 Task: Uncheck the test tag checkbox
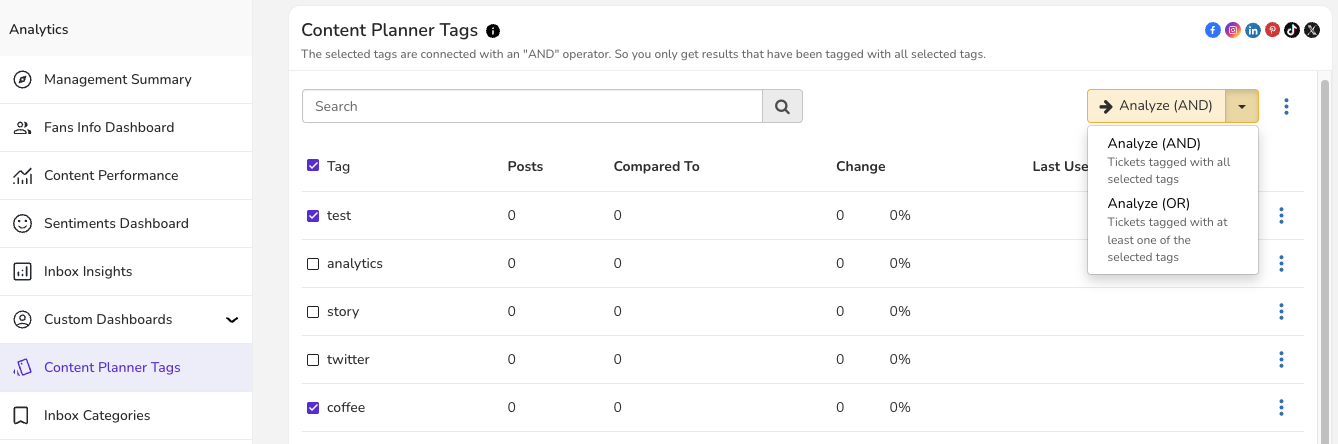pos(313,216)
